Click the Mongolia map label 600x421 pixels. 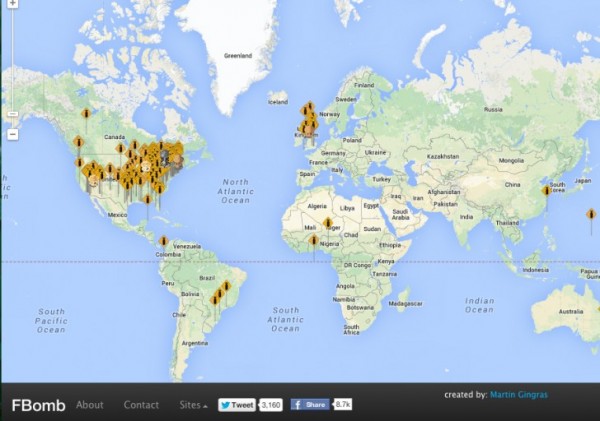tap(511, 161)
